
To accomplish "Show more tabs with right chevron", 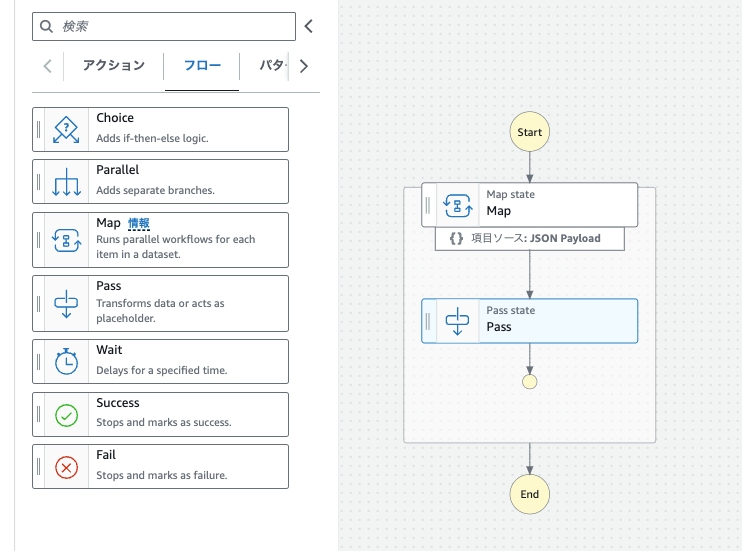I will [x=304, y=66].
